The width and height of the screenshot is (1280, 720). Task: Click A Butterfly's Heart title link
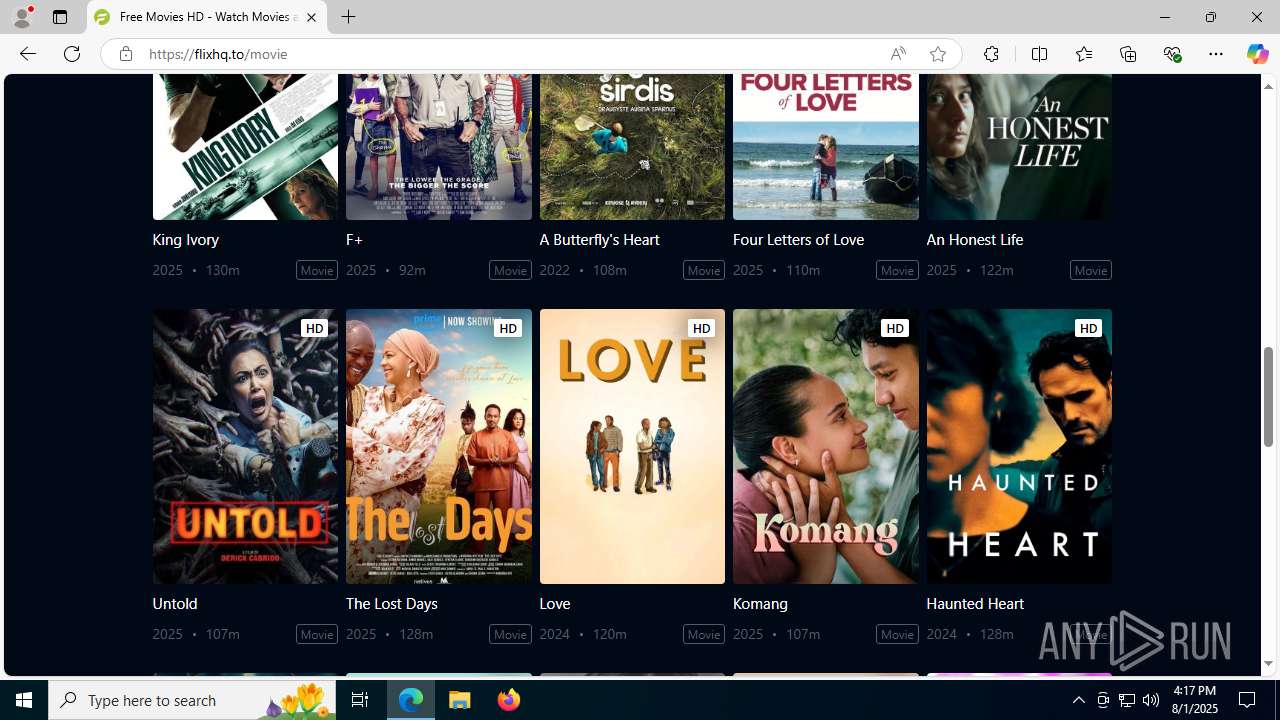coord(599,239)
